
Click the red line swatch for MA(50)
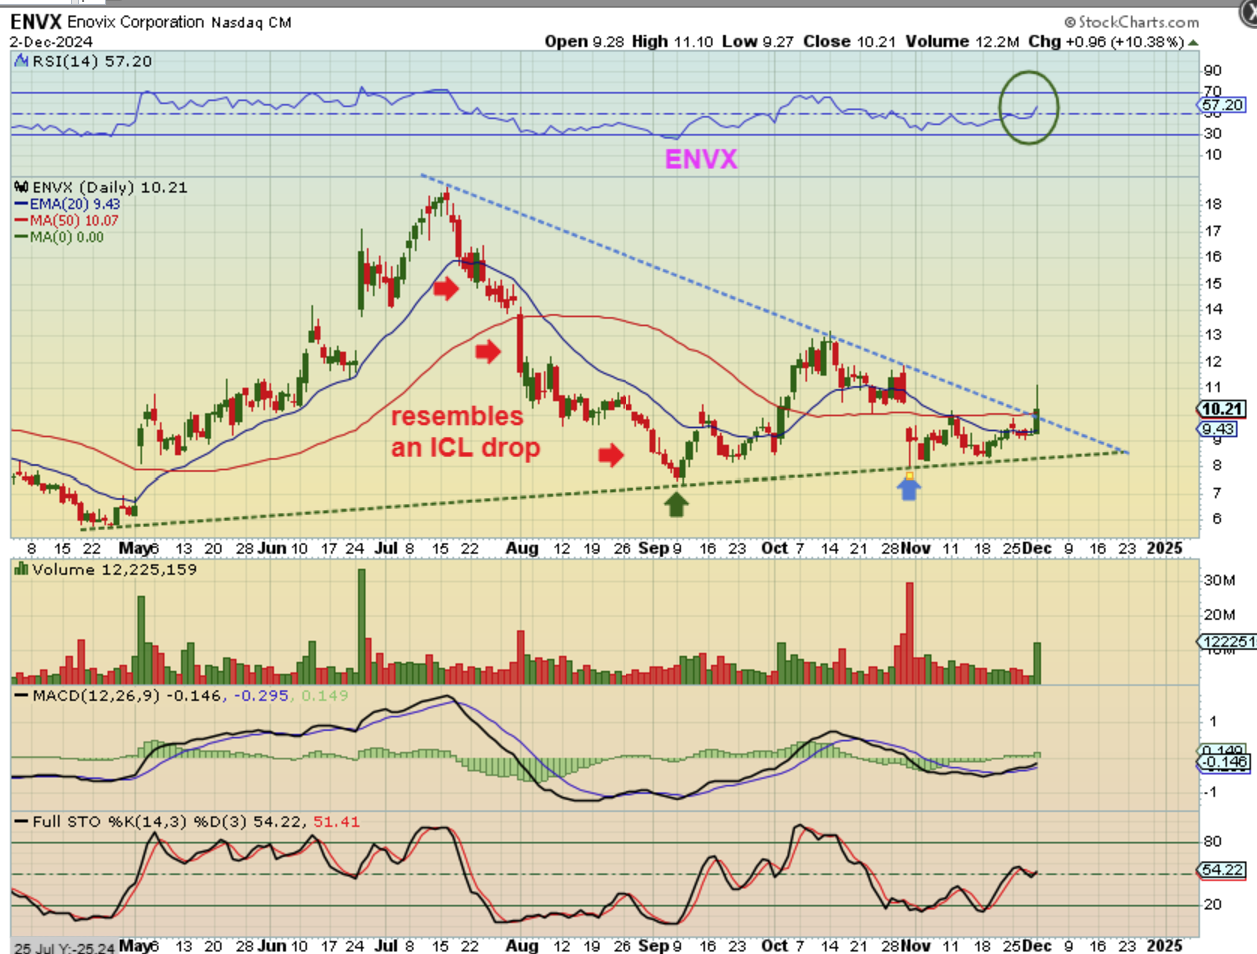point(21,221)
